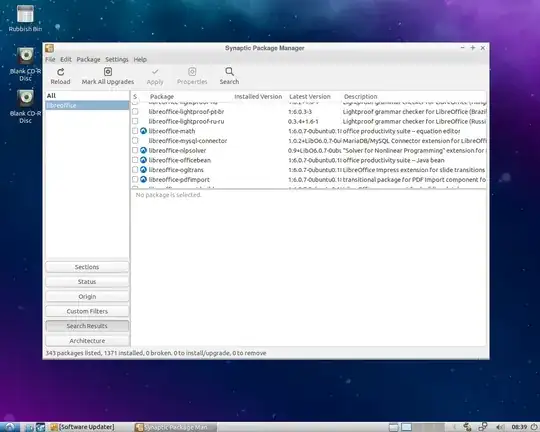The width and height of the screenshot is (540, 432).
Task: Open the Settings menu
Action: [117, 60]
